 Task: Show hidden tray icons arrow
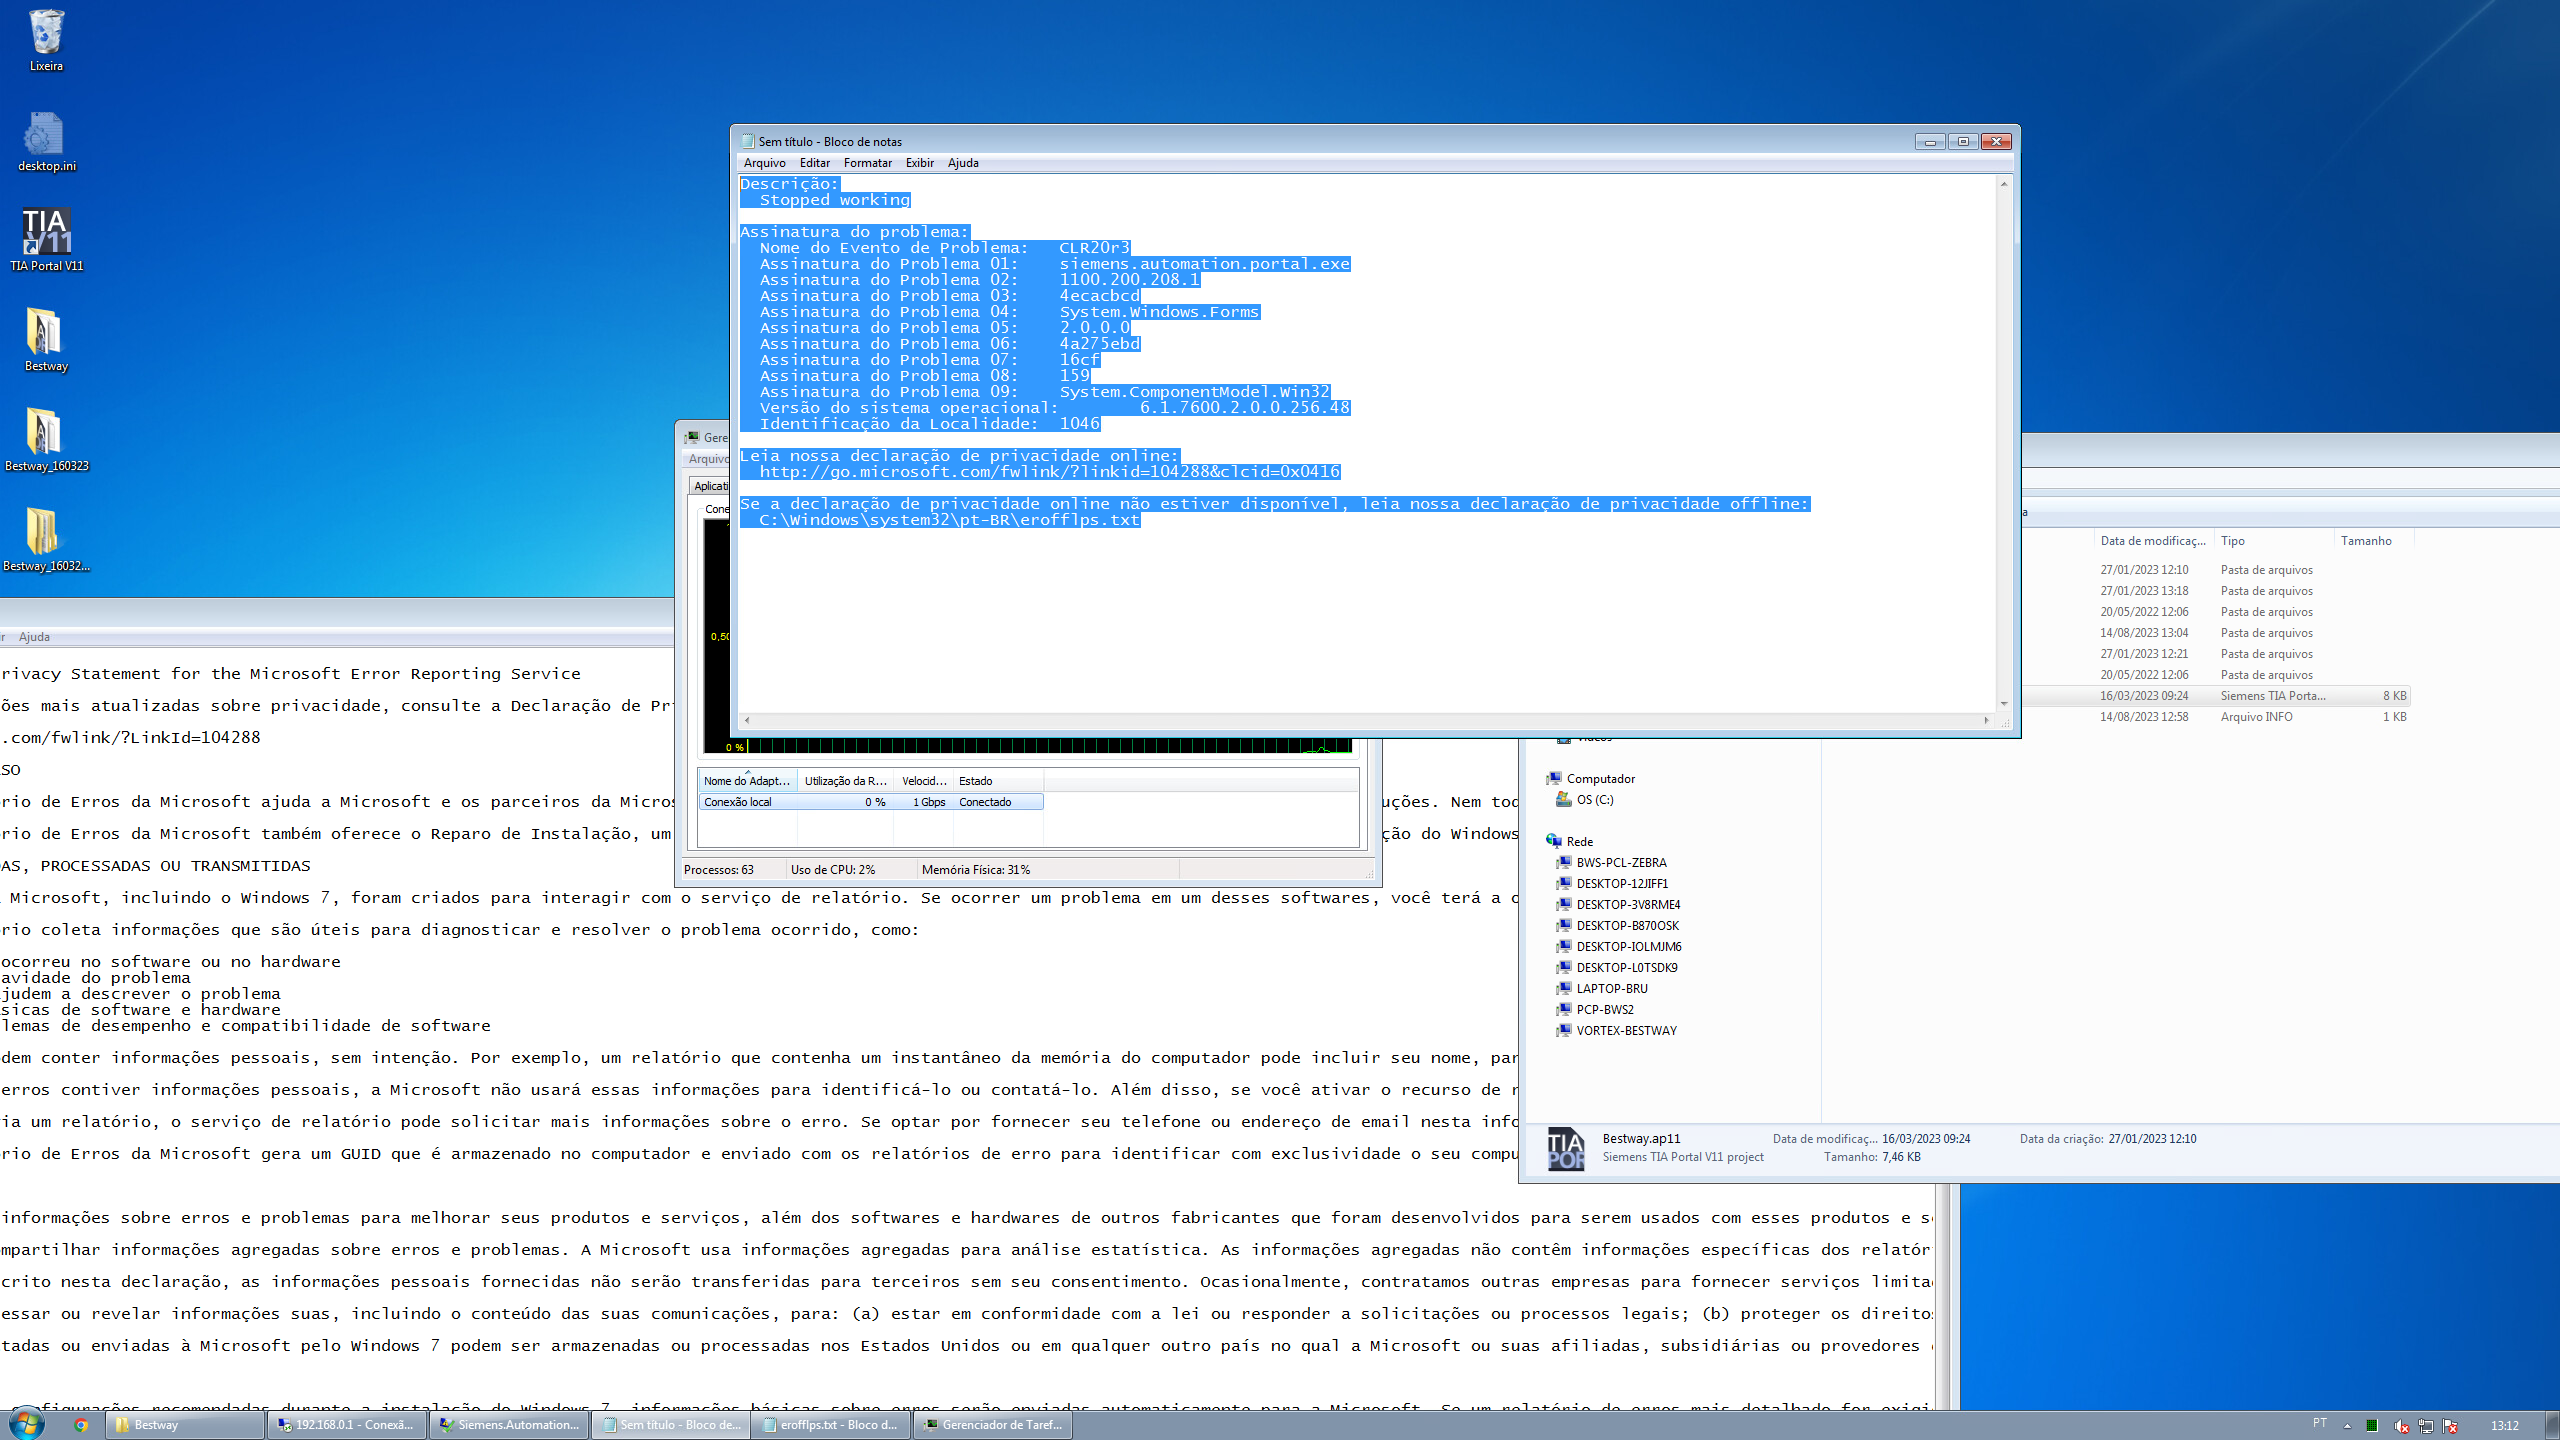2346,1425
